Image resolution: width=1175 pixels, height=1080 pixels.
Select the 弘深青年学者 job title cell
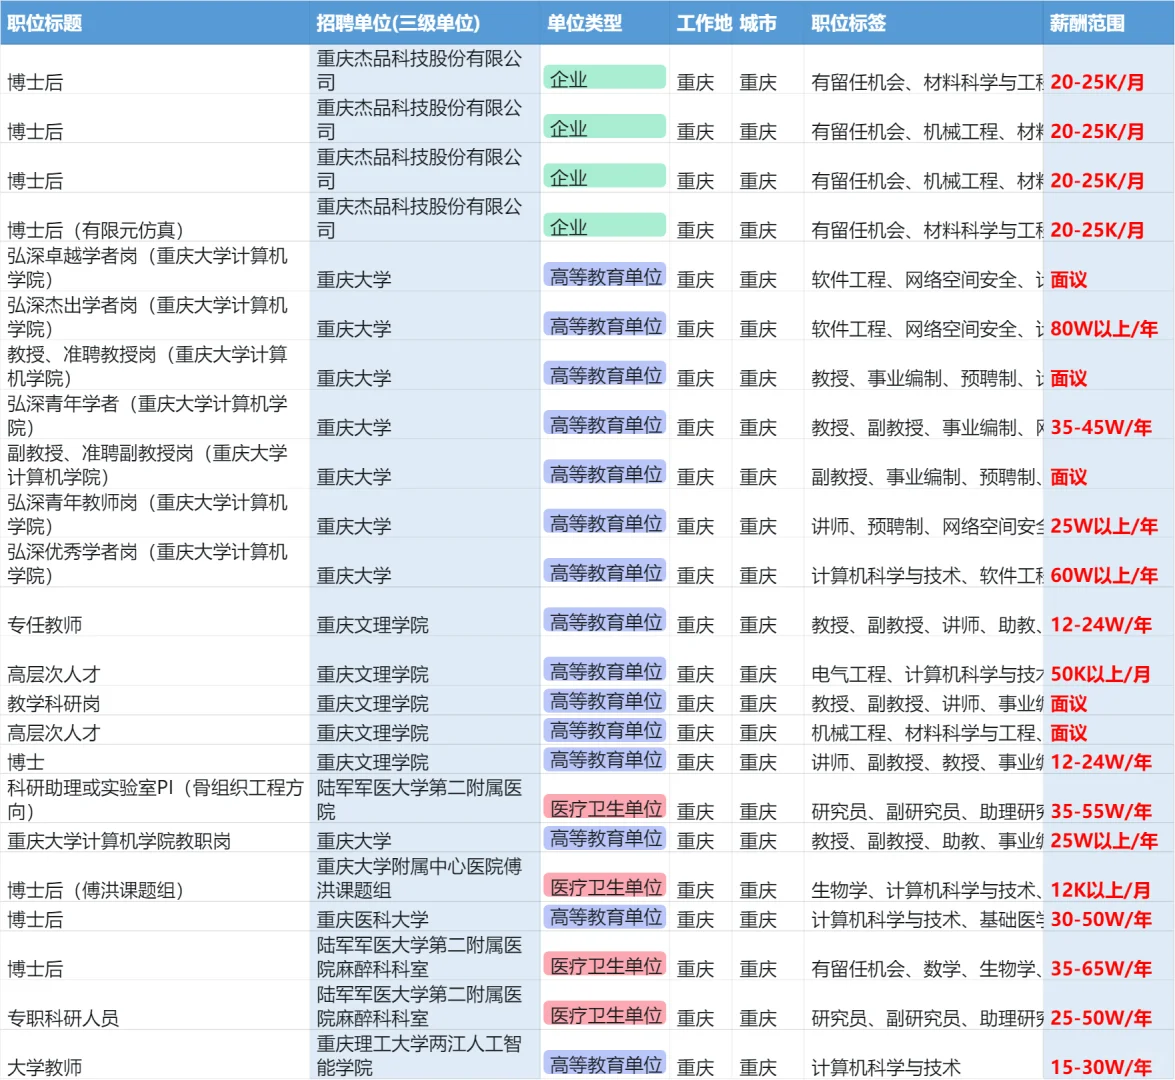pos(155,414)
